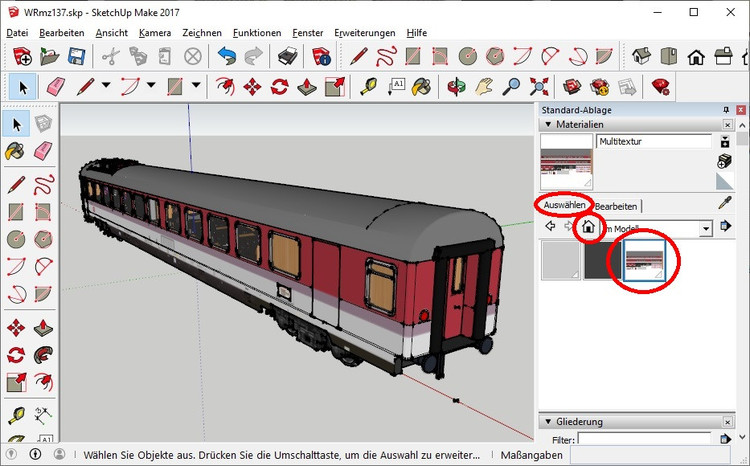Open the 'Im Modell' material library dropdown
This screenshot has height=466, width=750.
(x=706, y=228)
